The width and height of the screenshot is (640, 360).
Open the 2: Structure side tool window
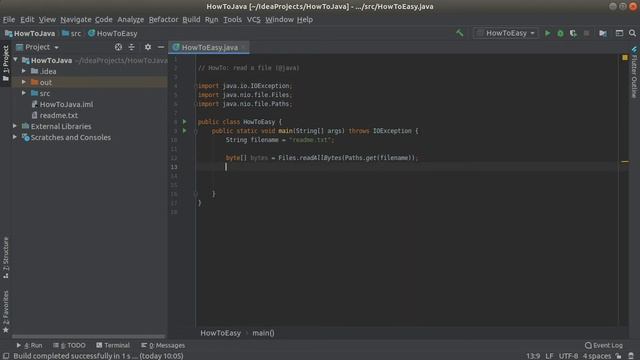point(6,258)
